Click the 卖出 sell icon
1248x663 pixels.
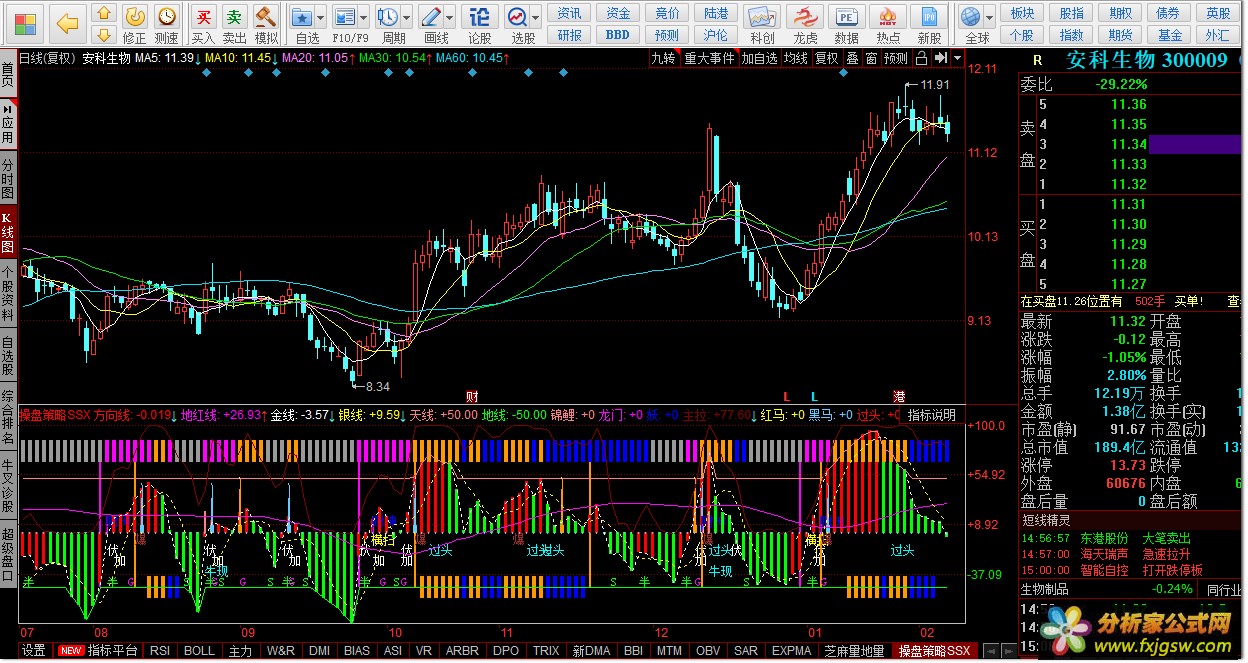pyautogui.click(x=234, y=16)
